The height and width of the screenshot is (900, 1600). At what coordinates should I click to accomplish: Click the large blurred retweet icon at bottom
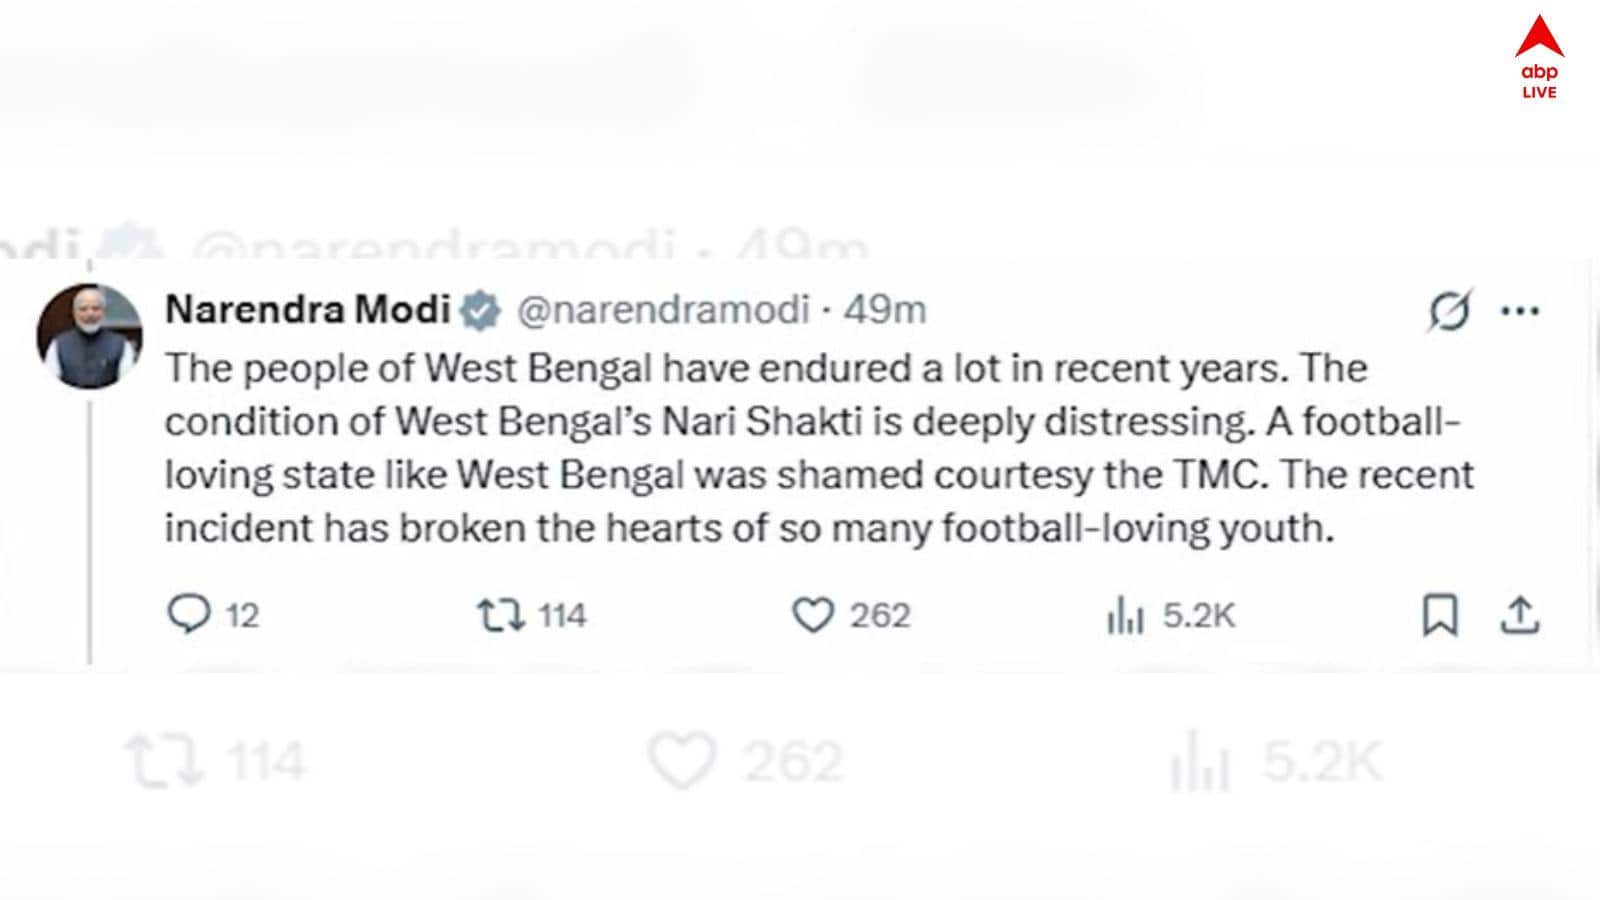(x=166, y=762)
